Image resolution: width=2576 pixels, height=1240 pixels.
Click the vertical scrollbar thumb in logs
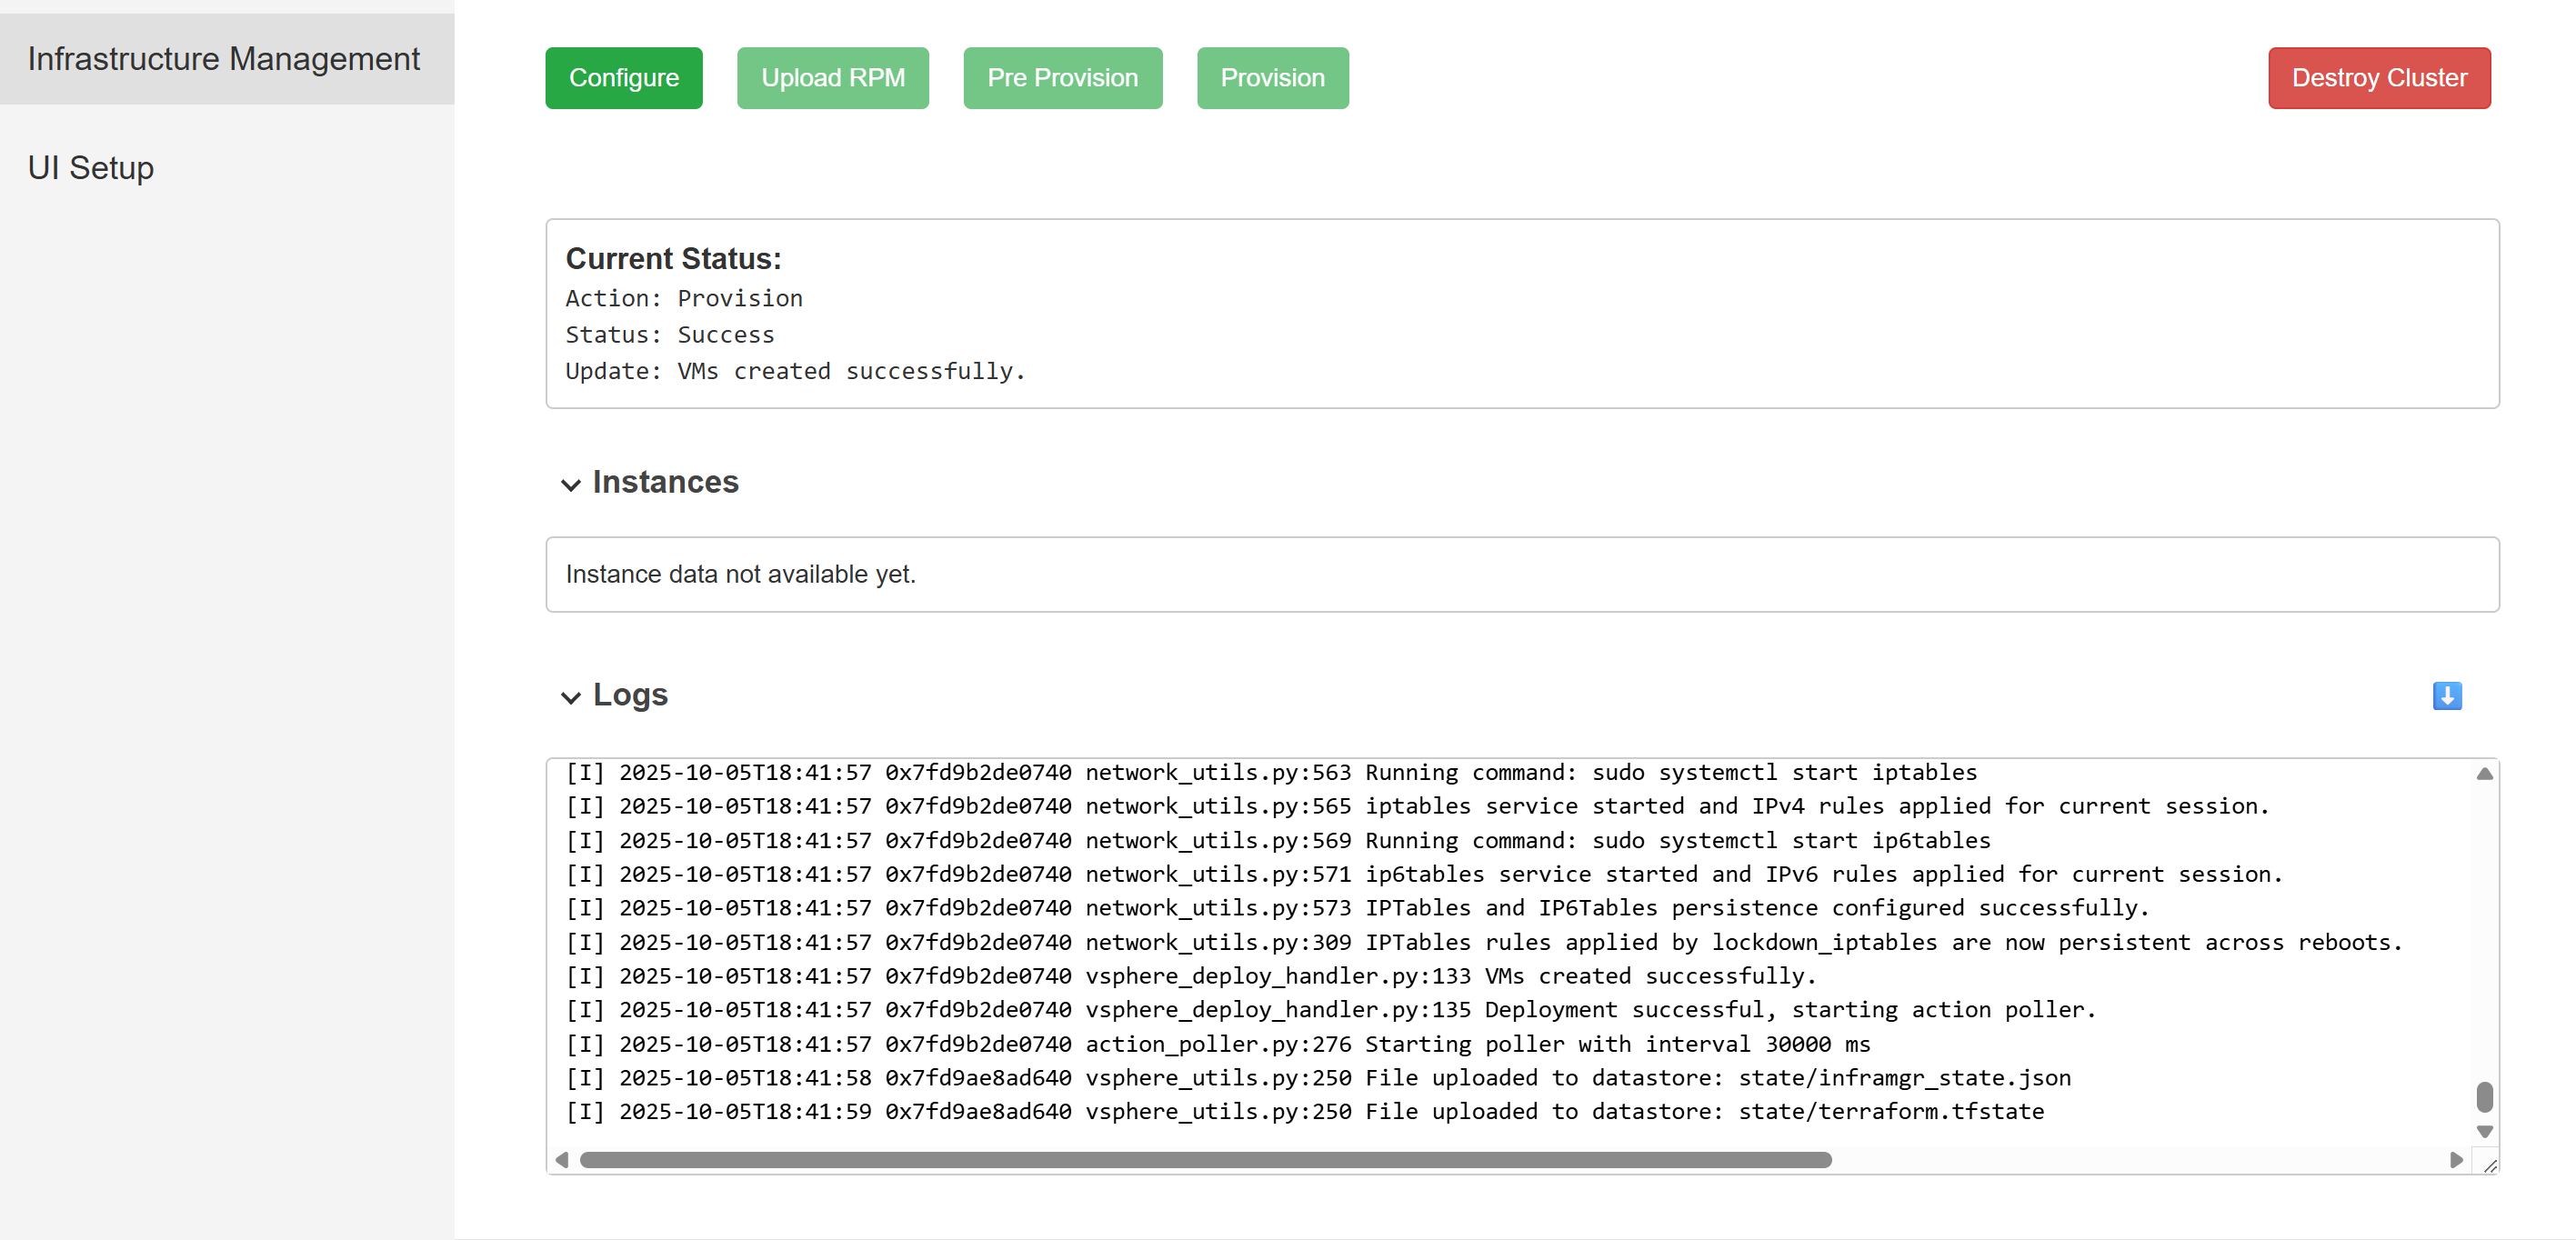(x=2483, y=1097)
